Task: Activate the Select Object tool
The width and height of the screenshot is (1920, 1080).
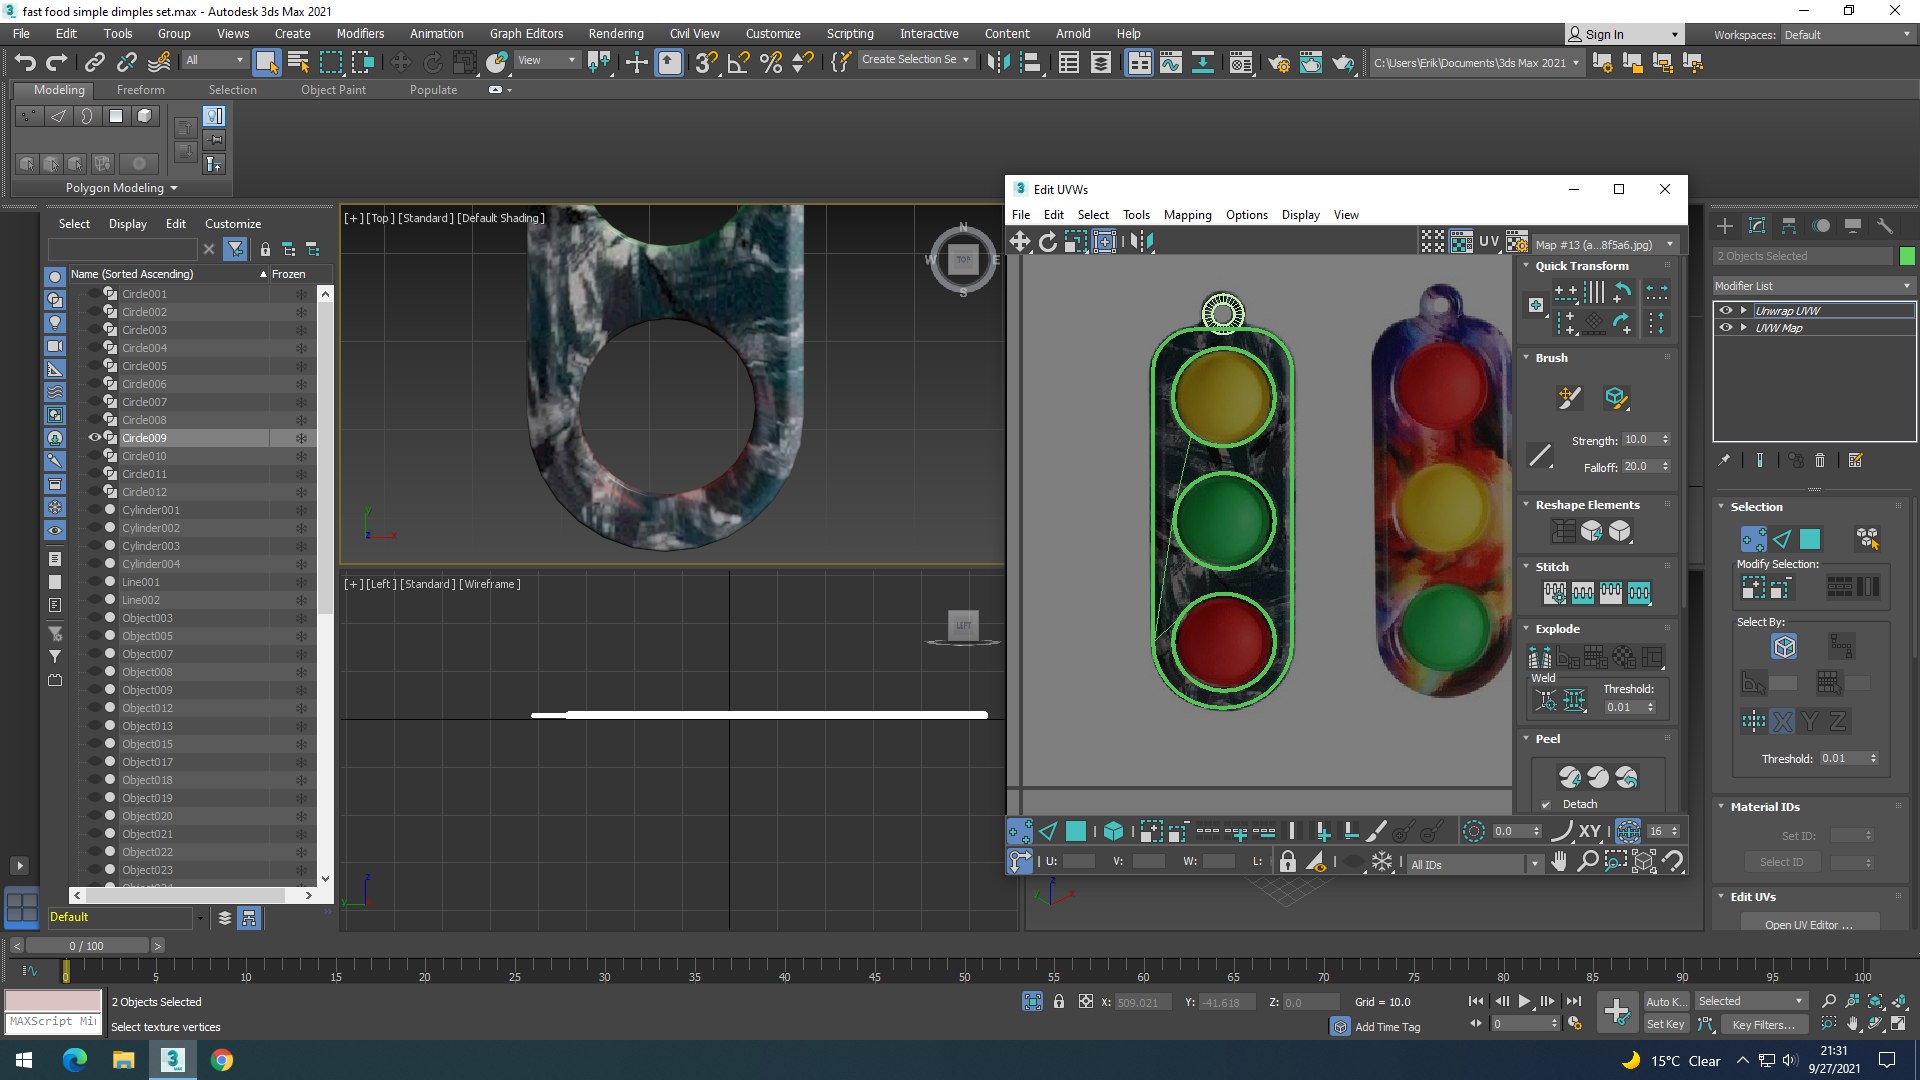Action: point(266,62)
